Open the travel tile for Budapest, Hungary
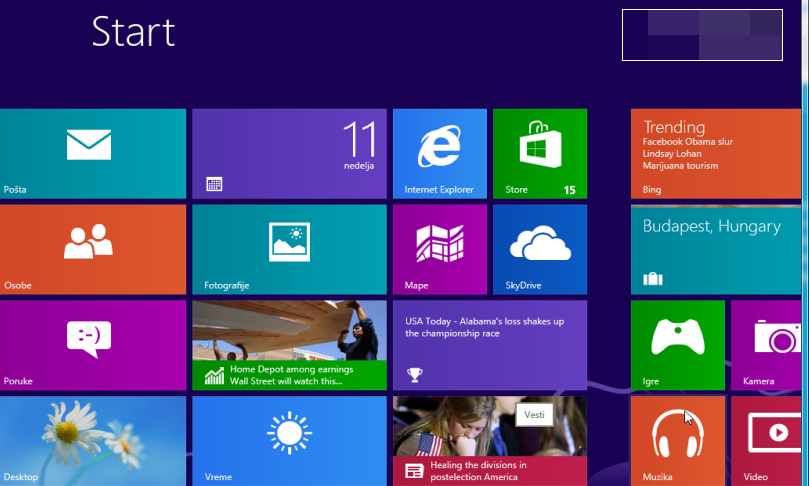 (716, 249)
